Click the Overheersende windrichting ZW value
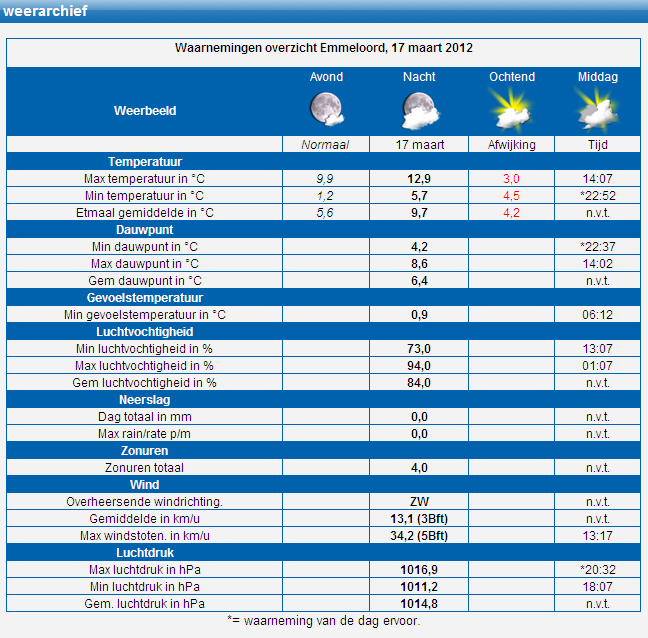 pyautogui.click(x=419, y=502)
